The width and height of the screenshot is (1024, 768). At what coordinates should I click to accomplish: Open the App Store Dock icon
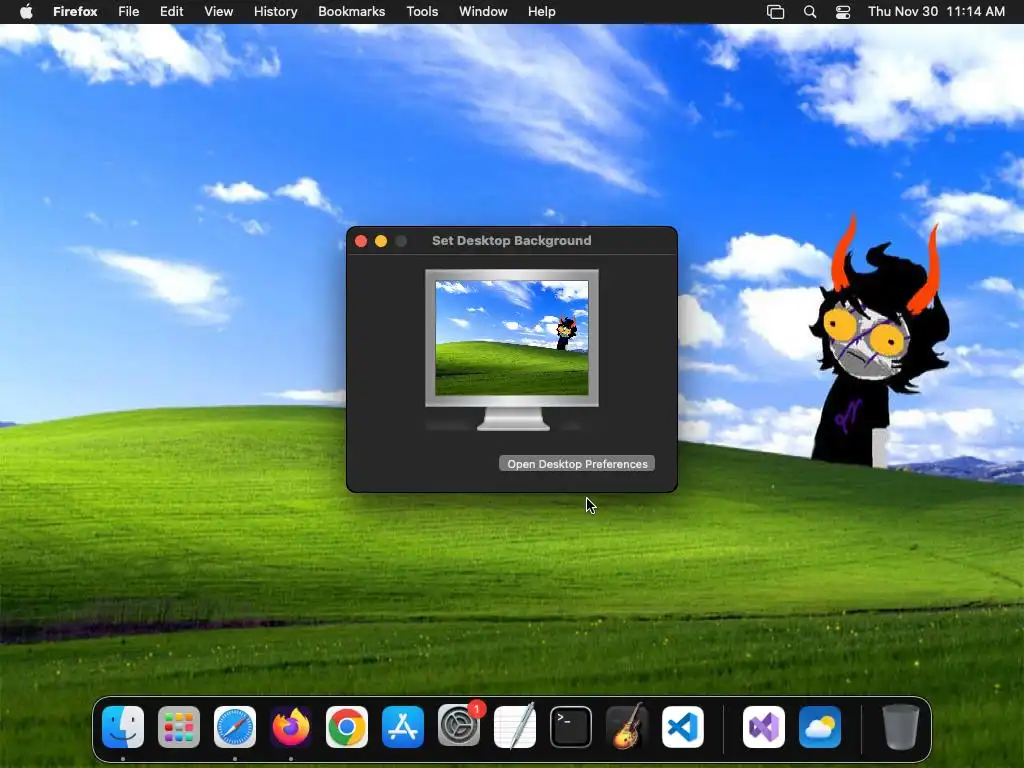403,727
